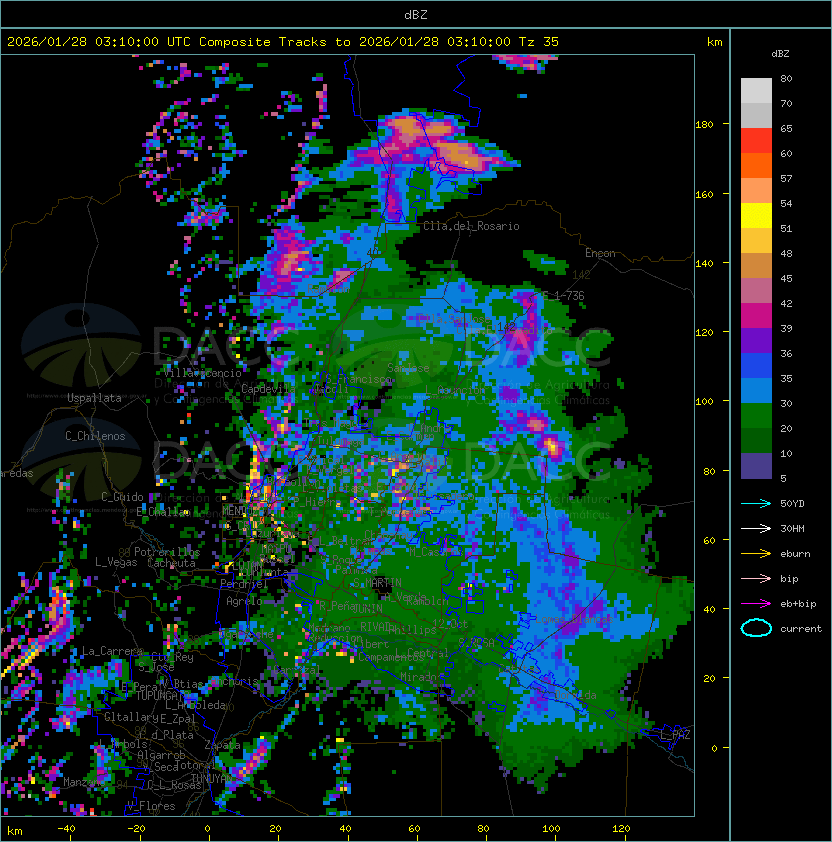This screenshot has width=832, height=842.
Task: Click the 'Potrerillos' map label
Action: 167,552
